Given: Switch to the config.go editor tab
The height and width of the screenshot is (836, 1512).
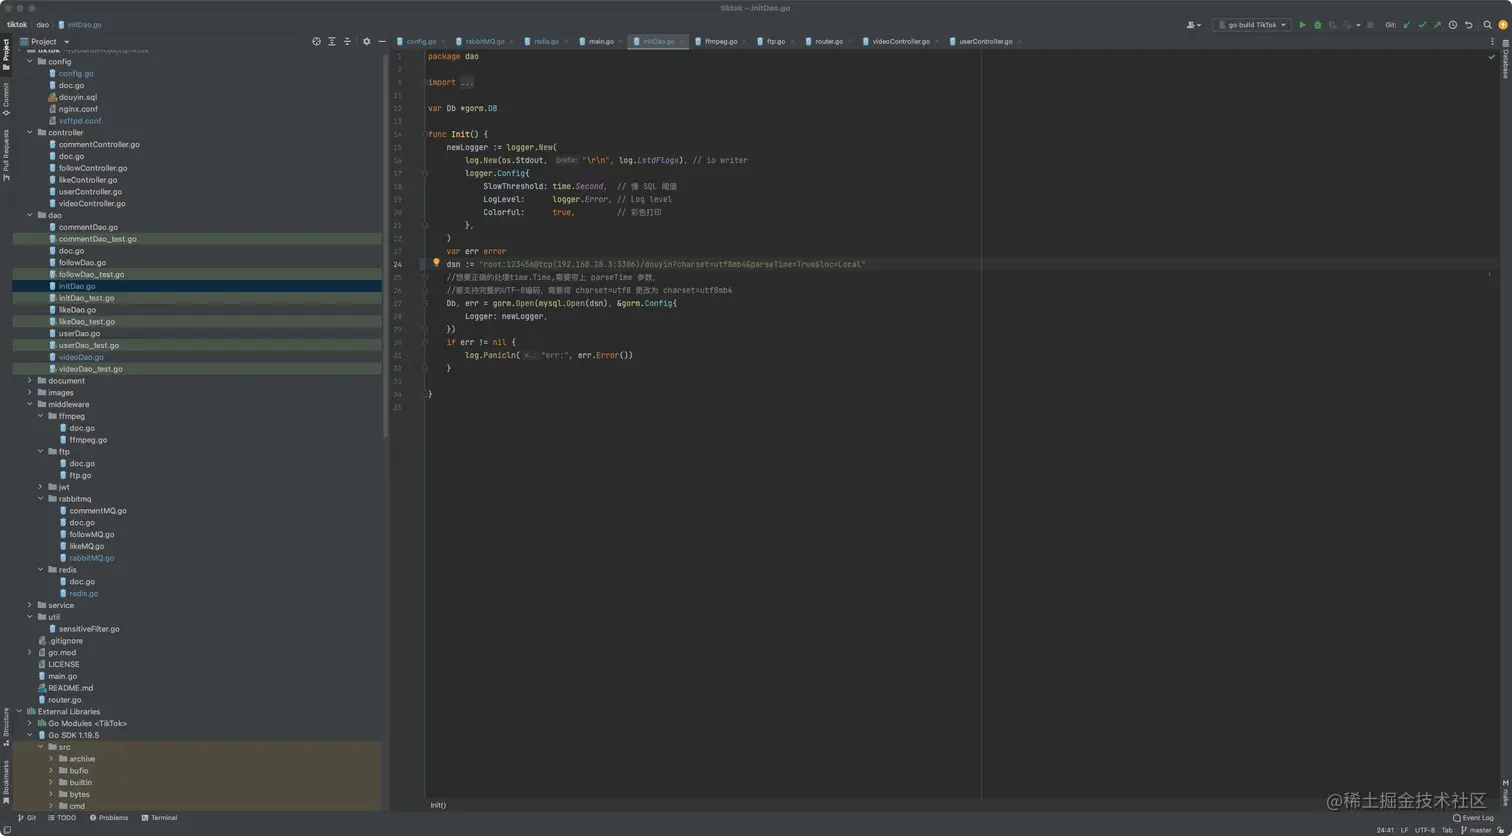Looking at the screenshot, I should (x=421, y=41).
